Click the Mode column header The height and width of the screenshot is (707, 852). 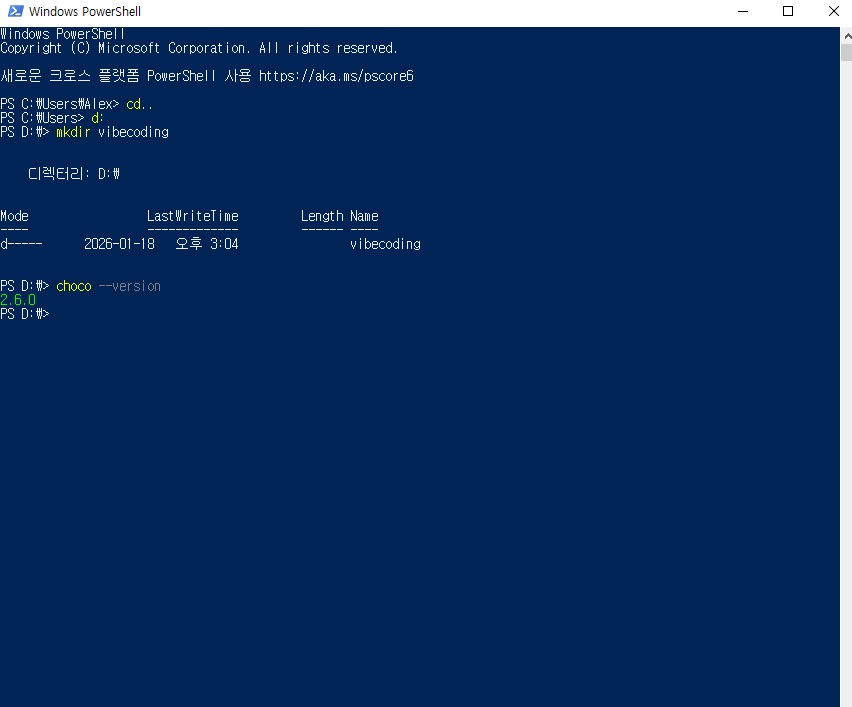tap(15, 216)
